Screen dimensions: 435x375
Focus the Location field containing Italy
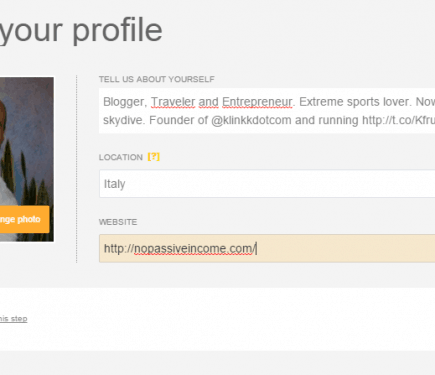(x=267, y=184)
